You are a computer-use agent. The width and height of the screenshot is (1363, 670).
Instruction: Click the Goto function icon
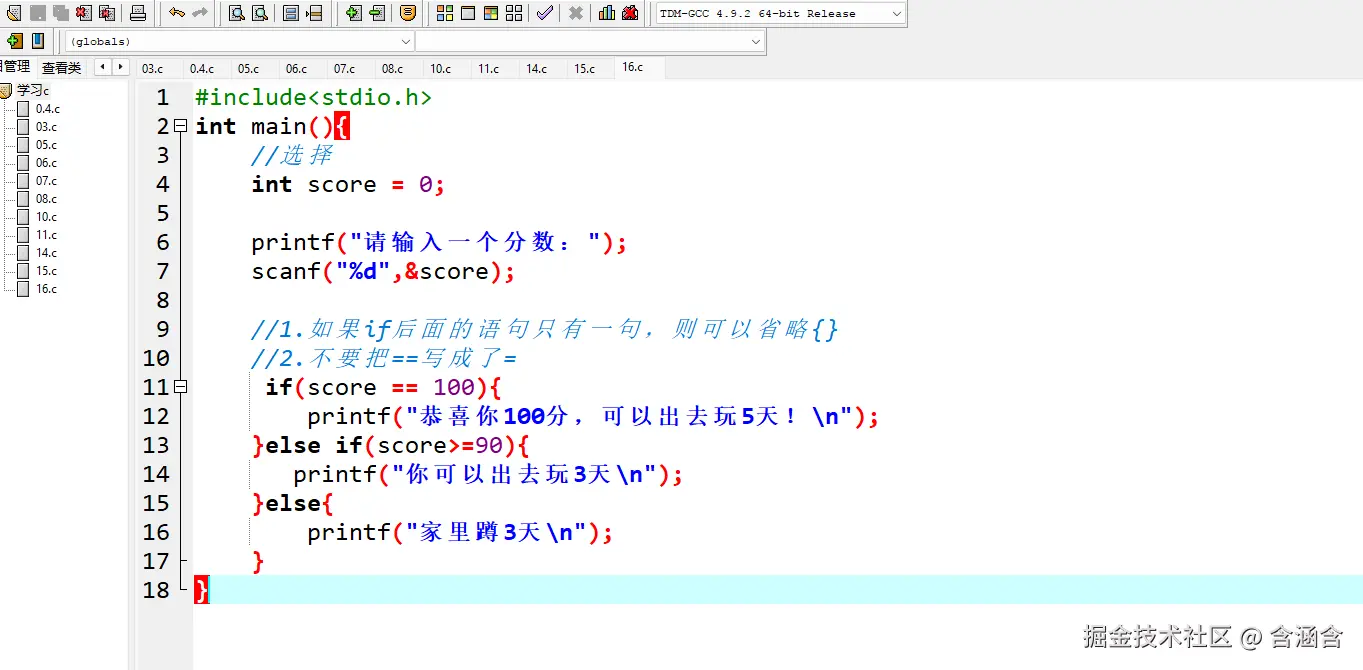[x=291, y=13]
